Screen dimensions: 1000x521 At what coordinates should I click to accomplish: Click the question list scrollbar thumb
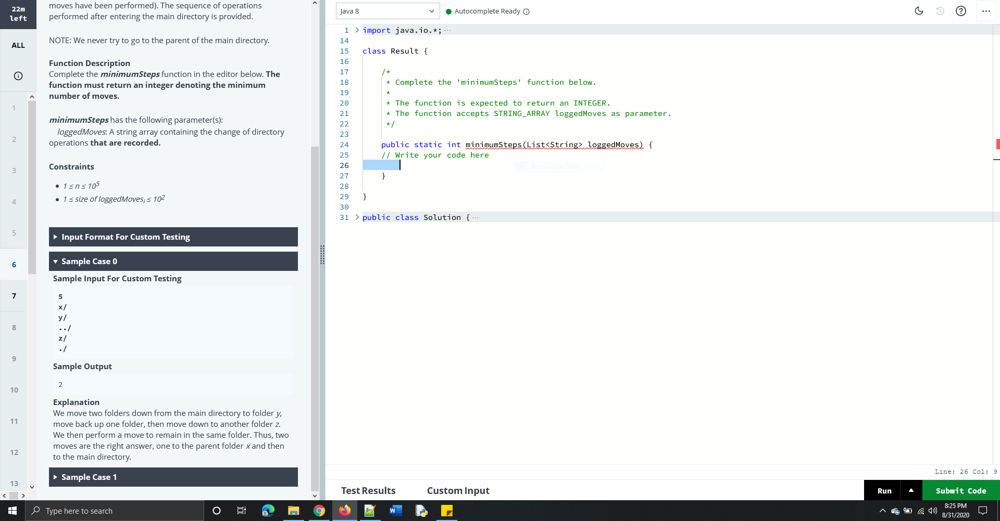coord(32,188)
